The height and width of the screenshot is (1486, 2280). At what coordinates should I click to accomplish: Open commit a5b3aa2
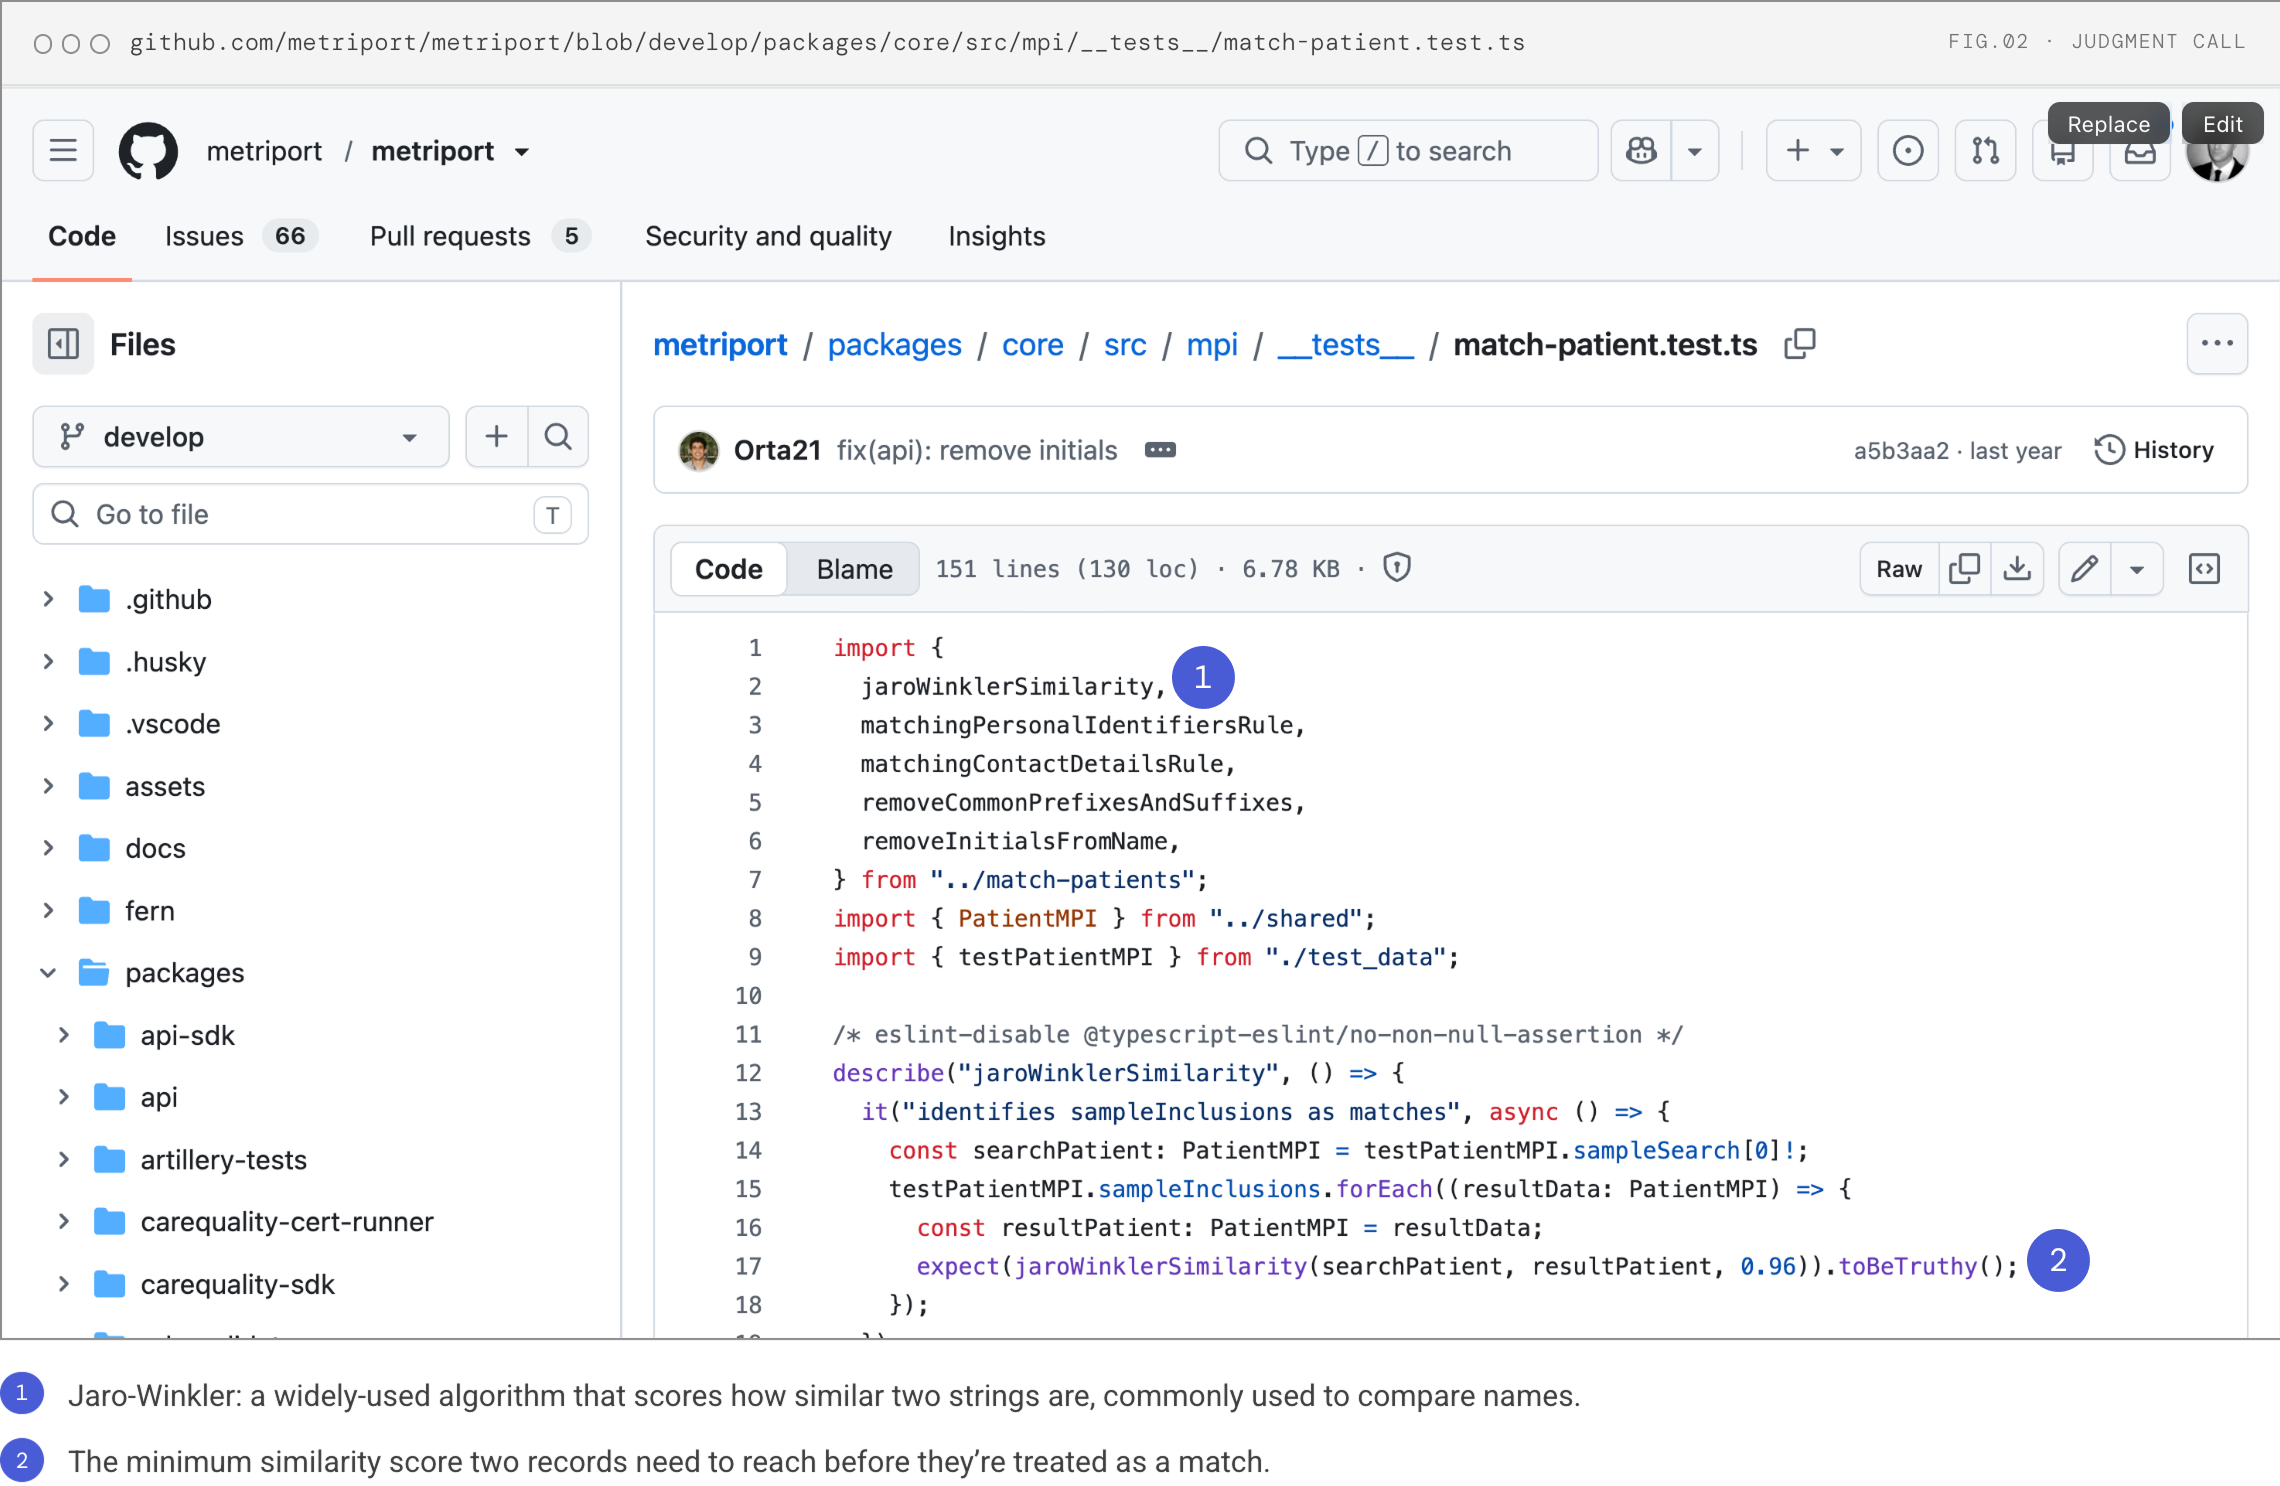pyautogui.click(x=1901, y=450)
